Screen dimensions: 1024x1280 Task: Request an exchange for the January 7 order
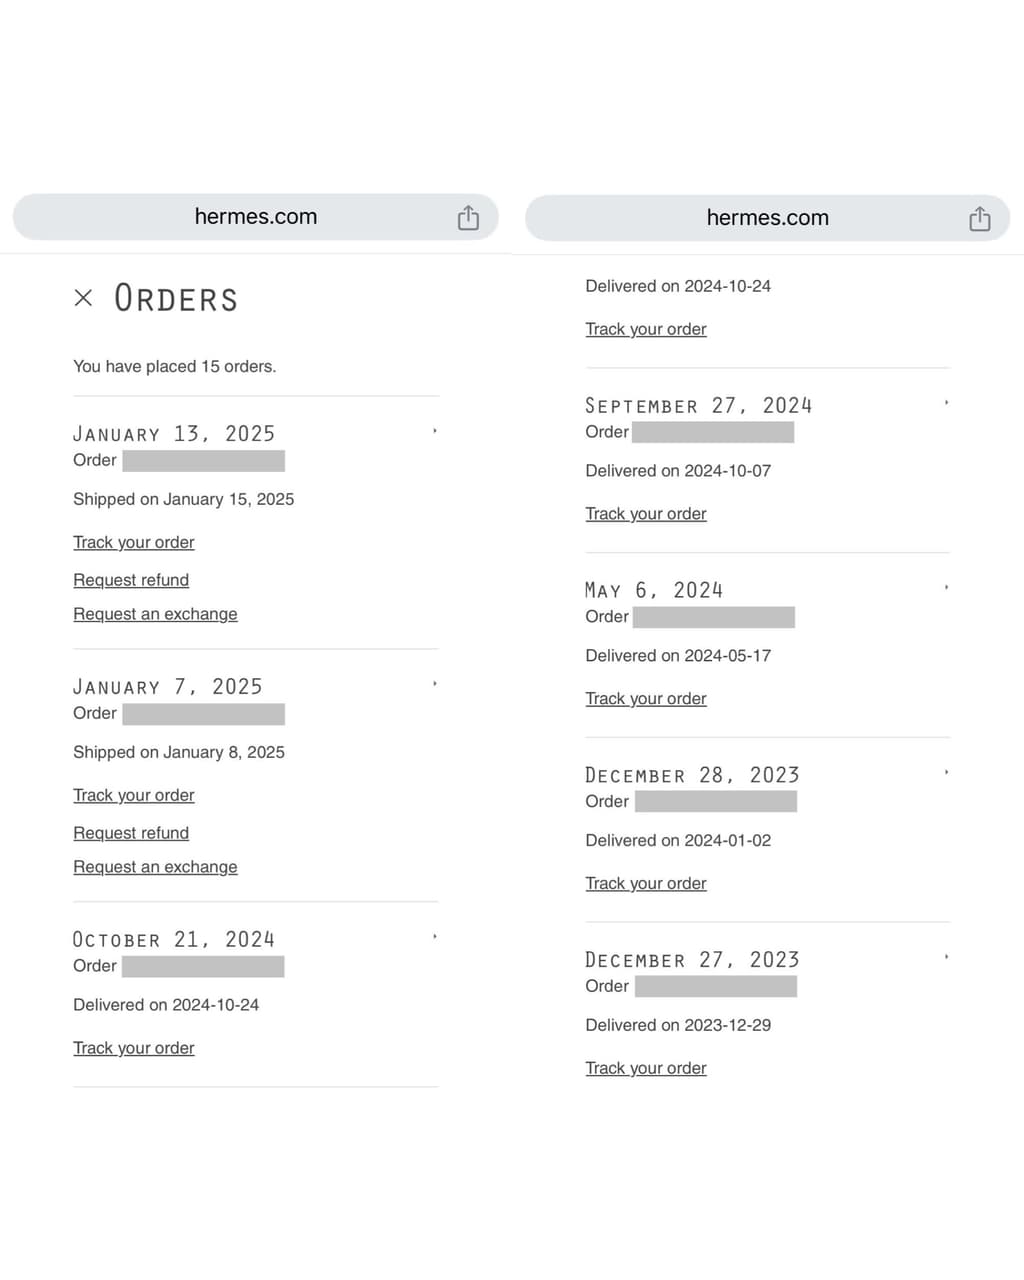(155, 867)
